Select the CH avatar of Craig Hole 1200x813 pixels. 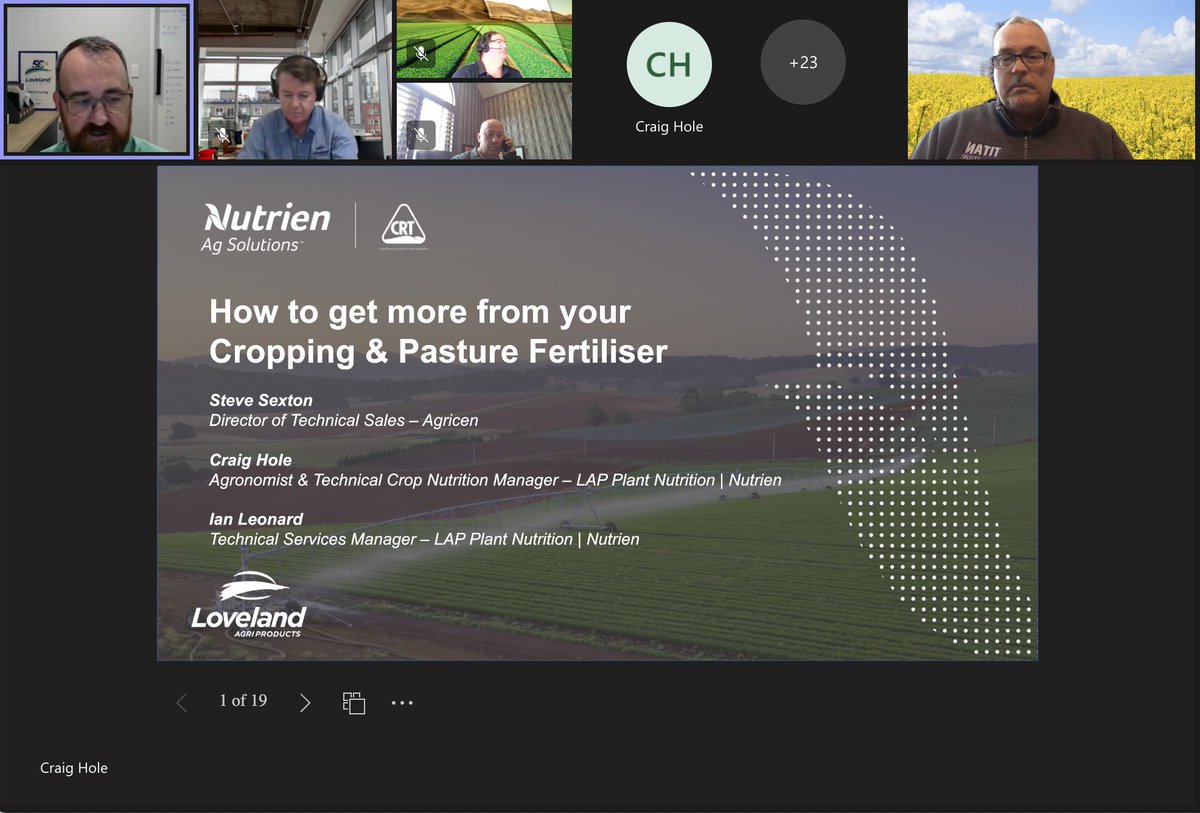tap(669, 64)
